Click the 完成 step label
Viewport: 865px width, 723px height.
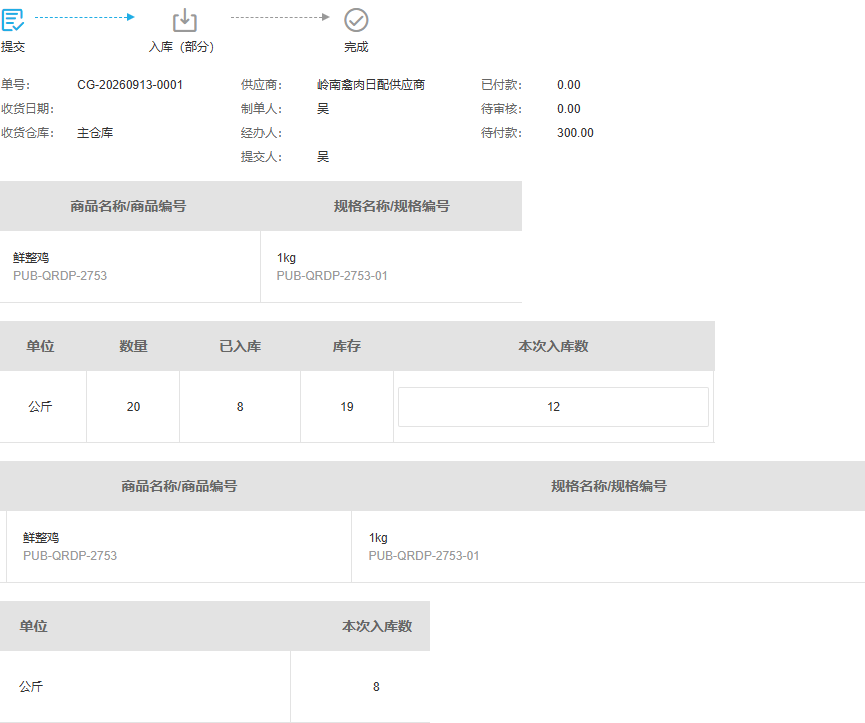(356, 47)
